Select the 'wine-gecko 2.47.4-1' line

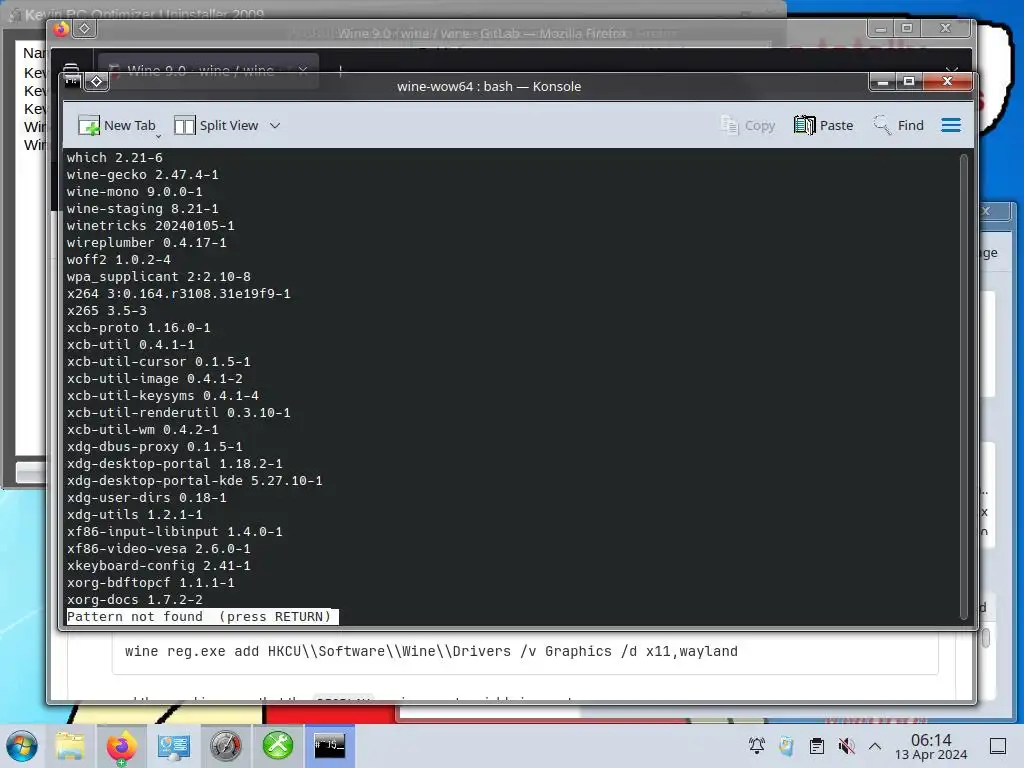[142, 174]
